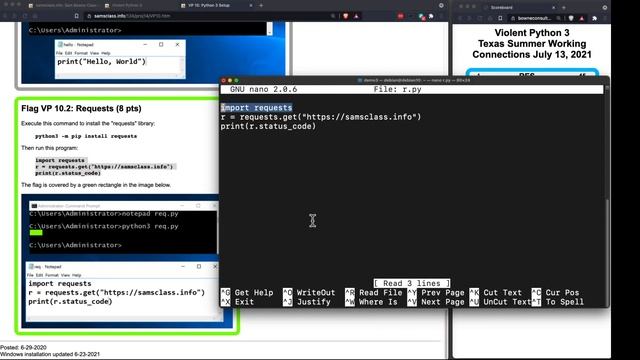Click the bookmark icon beside samsclass.info address

pyautogui.click(x=76, y=16)
